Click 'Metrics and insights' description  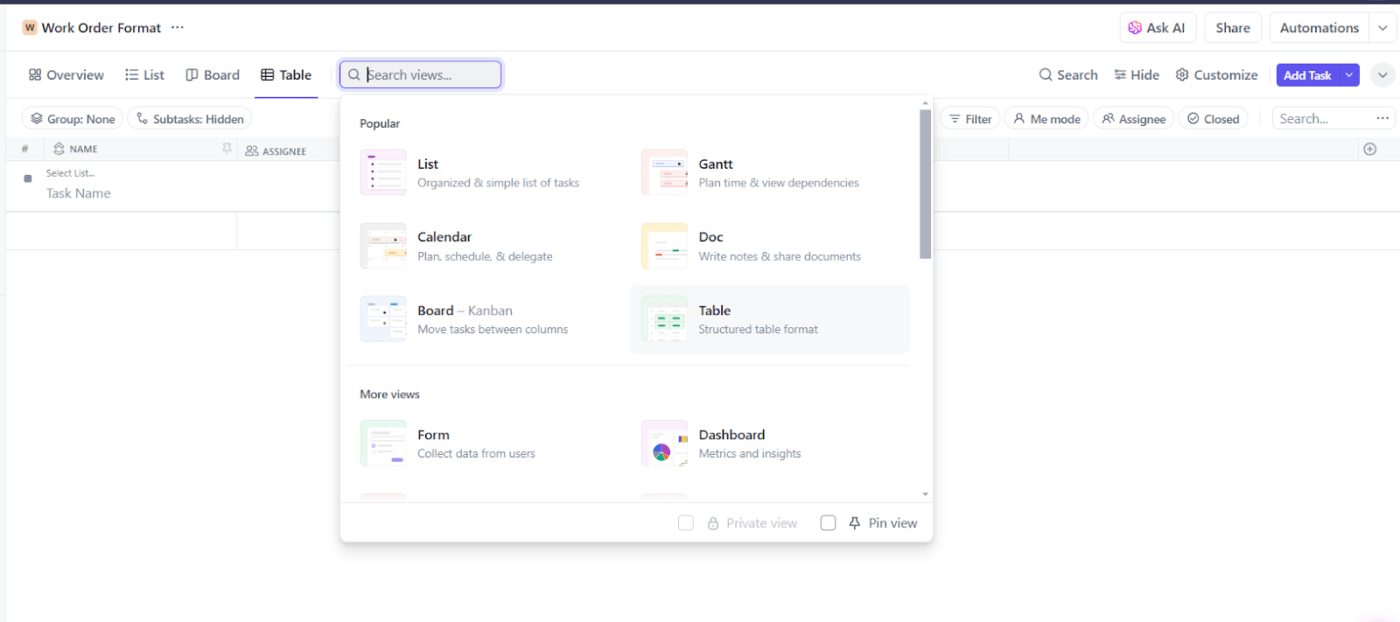pyautogui.click(x=750, y=453)
